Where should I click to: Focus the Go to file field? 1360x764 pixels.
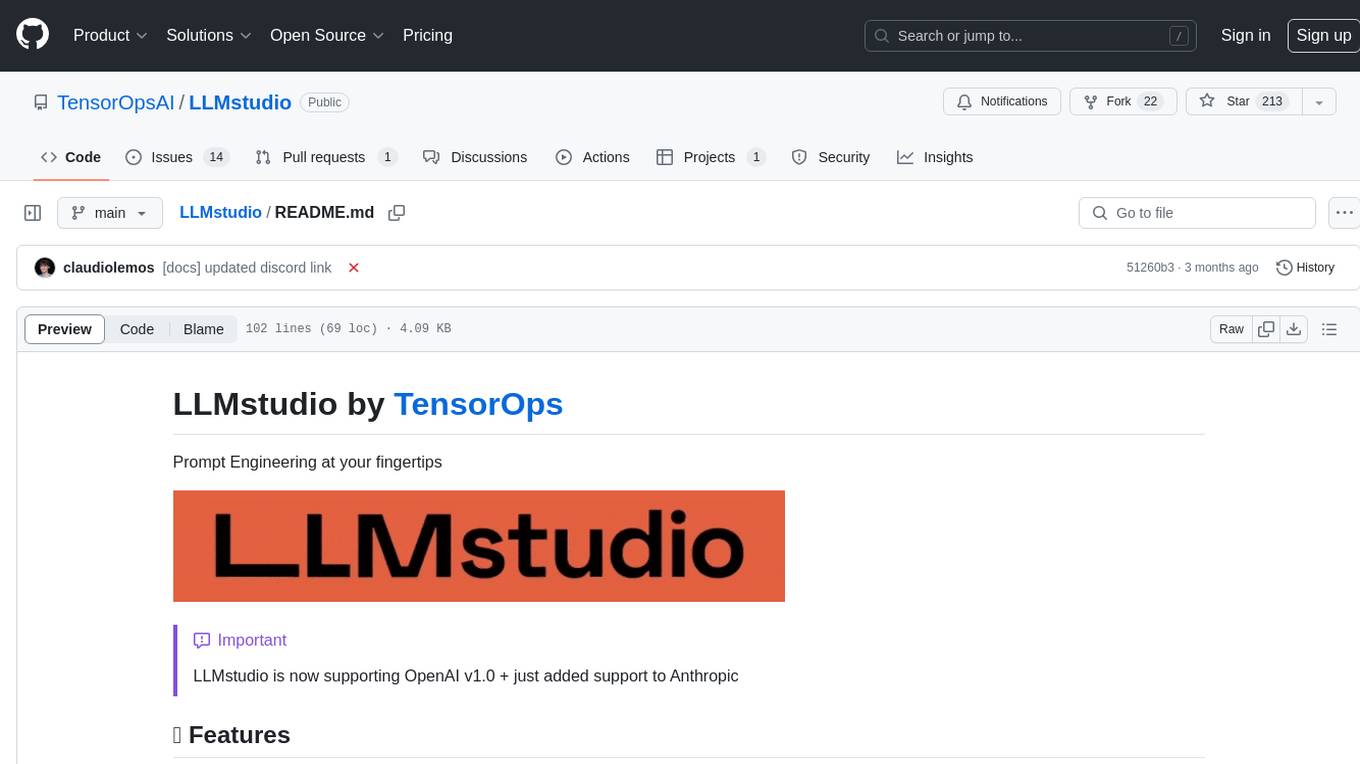point(1197,213)
